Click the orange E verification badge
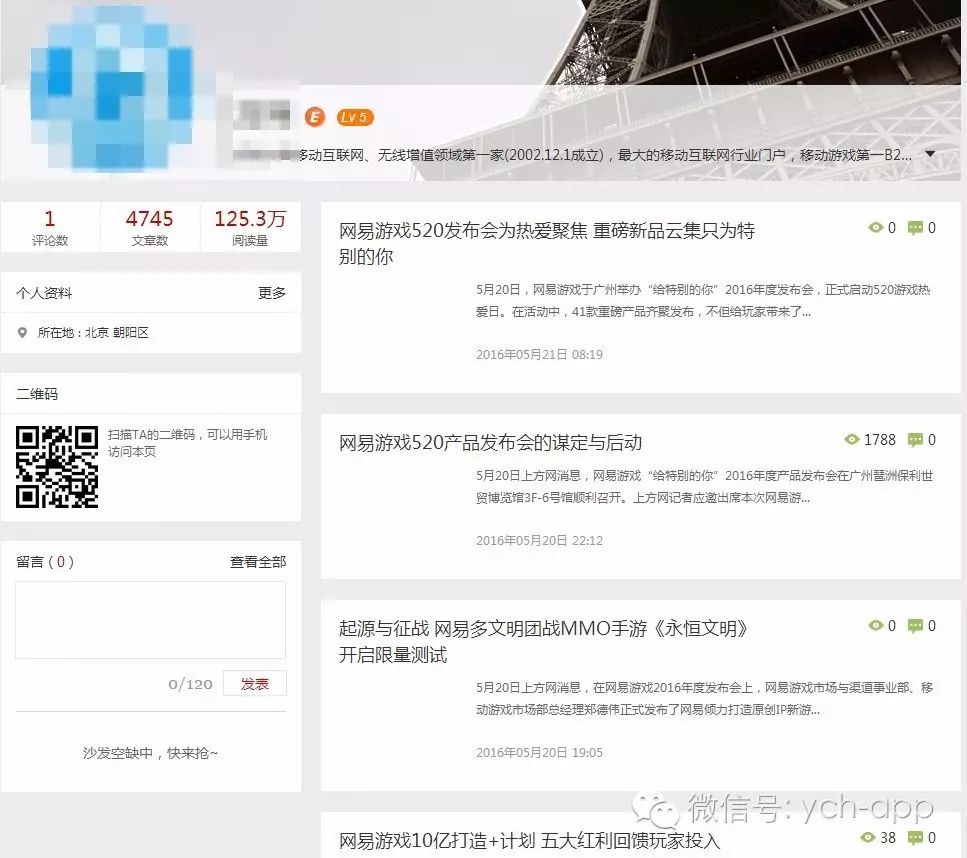 point(315,117)
